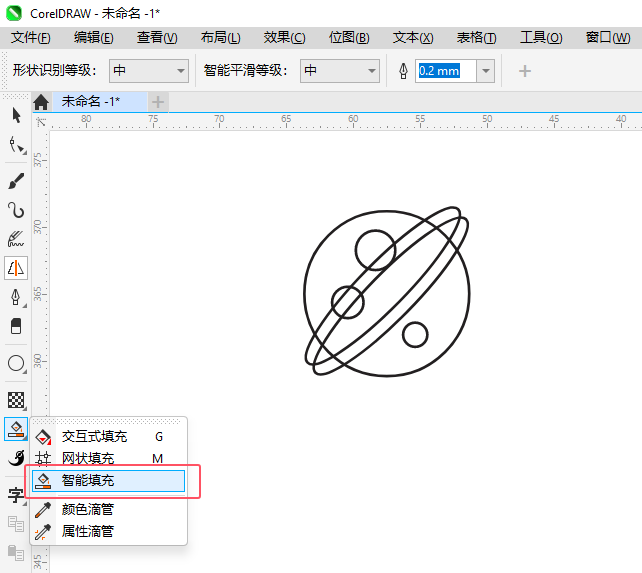This screenshot has height=573, width=642.
Task: Open the 编辑(E) menu
Action: point(94,38)
